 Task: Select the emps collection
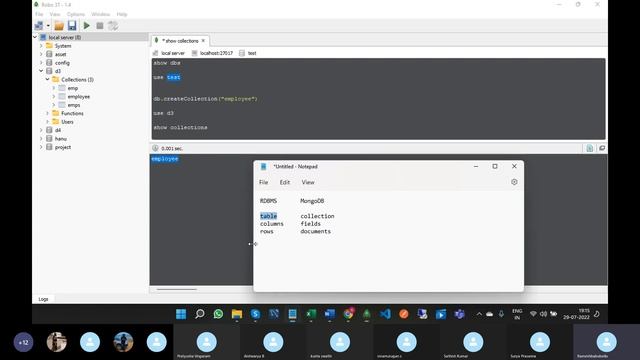pos(73,105)
